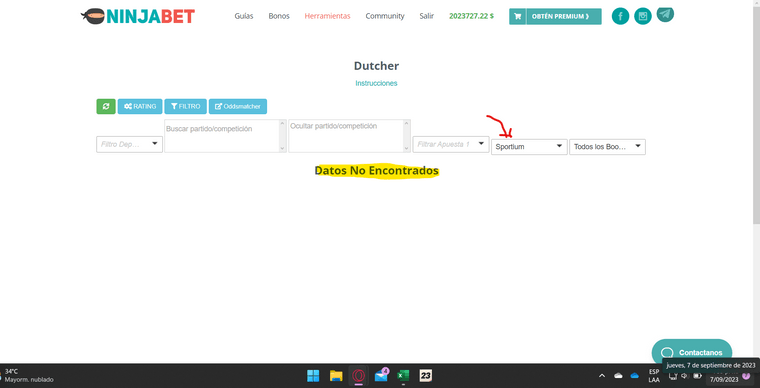The width and height of the screenshot is (760, 388).
Task: Open Excel from the taskbar
Action: click(x=403, y=376)
